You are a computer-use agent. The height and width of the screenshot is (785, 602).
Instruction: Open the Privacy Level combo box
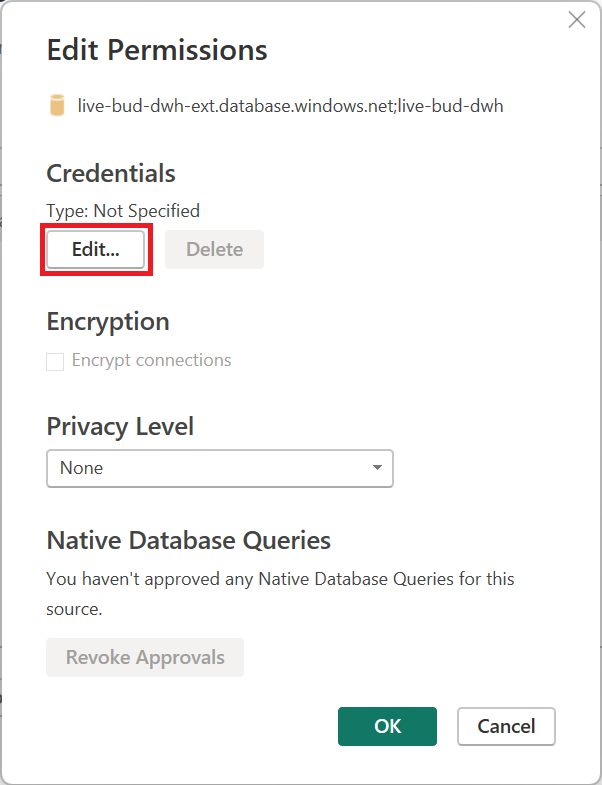coord(220,468)
